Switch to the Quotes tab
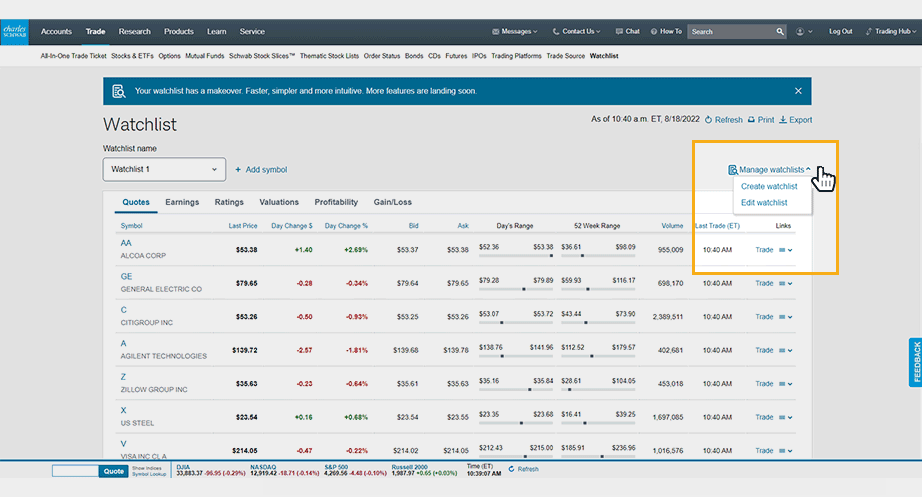Screen dimensions: 922x497 (x=136, y=202)
